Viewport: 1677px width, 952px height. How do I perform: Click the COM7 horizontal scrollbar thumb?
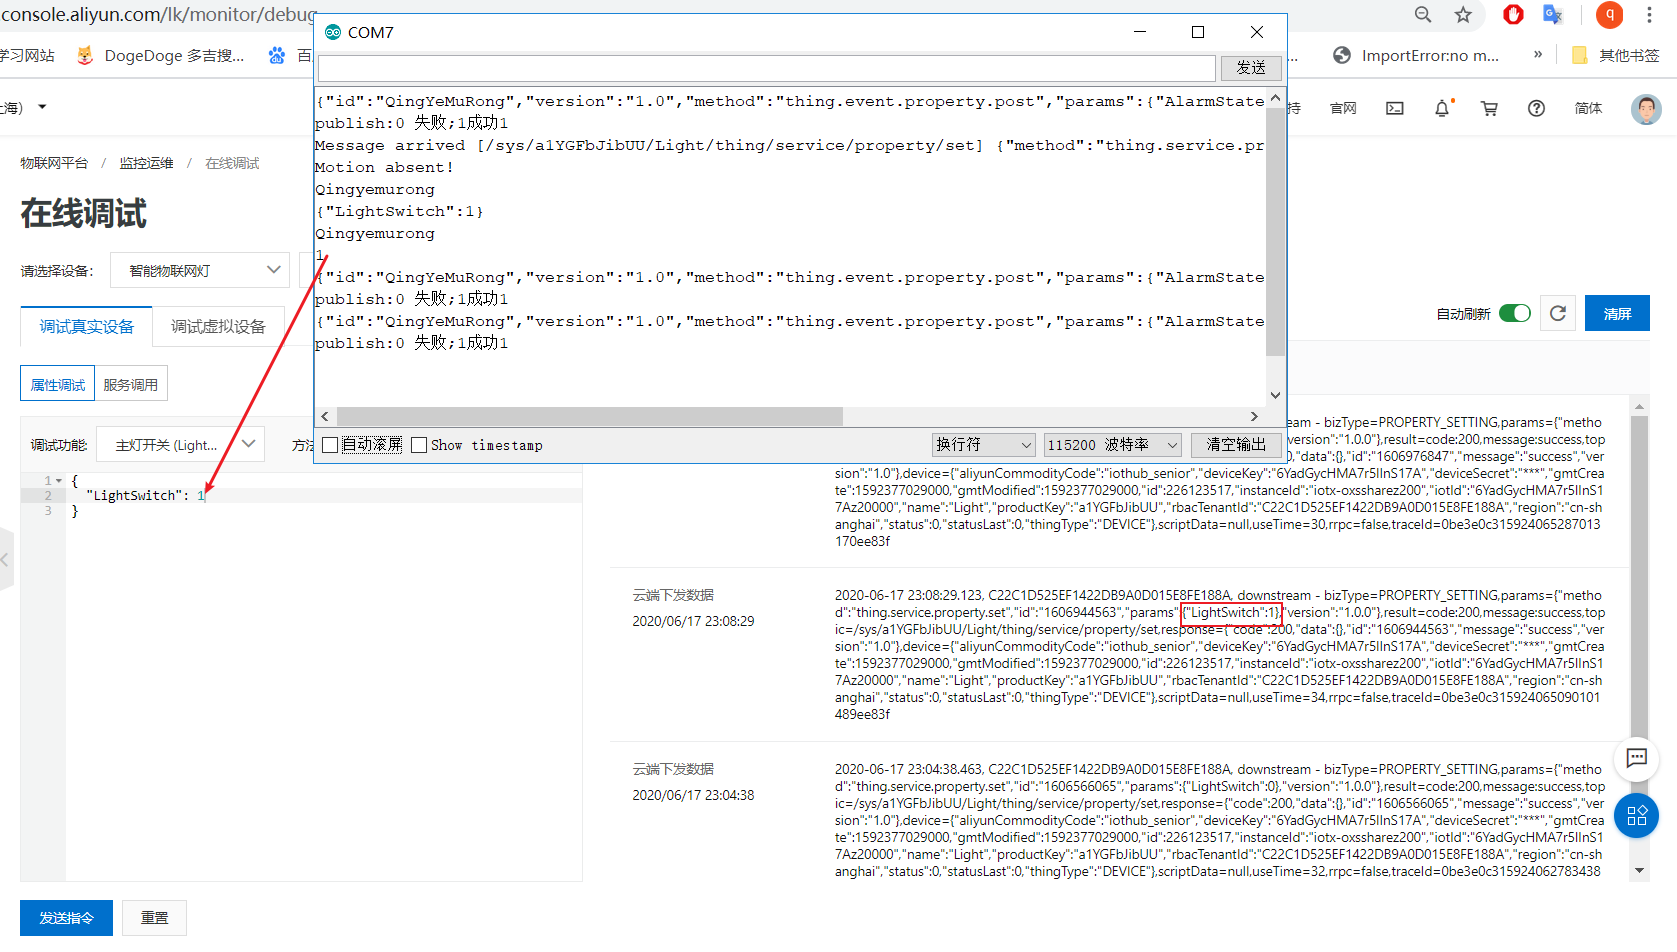tap(590, 416)
